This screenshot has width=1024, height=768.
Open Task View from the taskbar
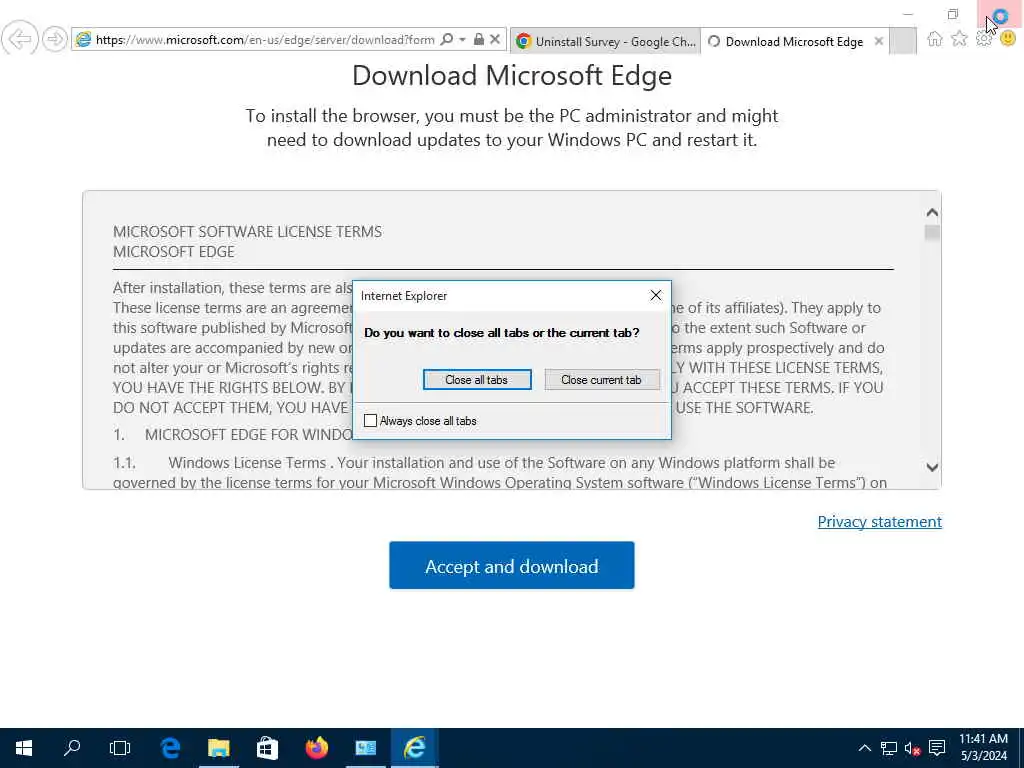120,748
